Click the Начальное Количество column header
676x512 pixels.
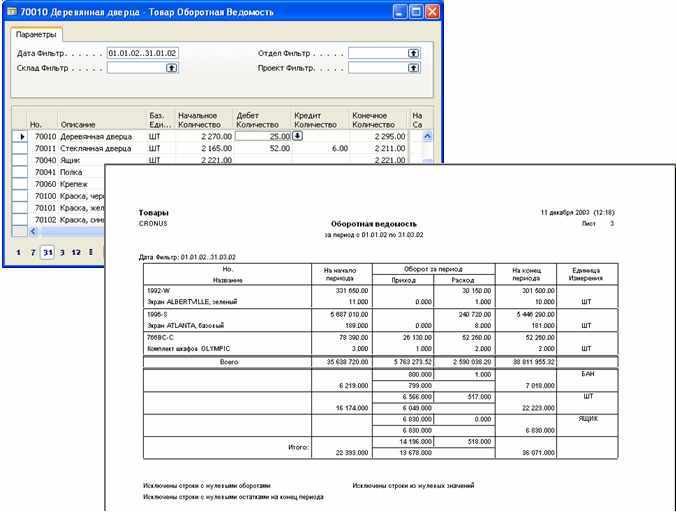point(203,120)
